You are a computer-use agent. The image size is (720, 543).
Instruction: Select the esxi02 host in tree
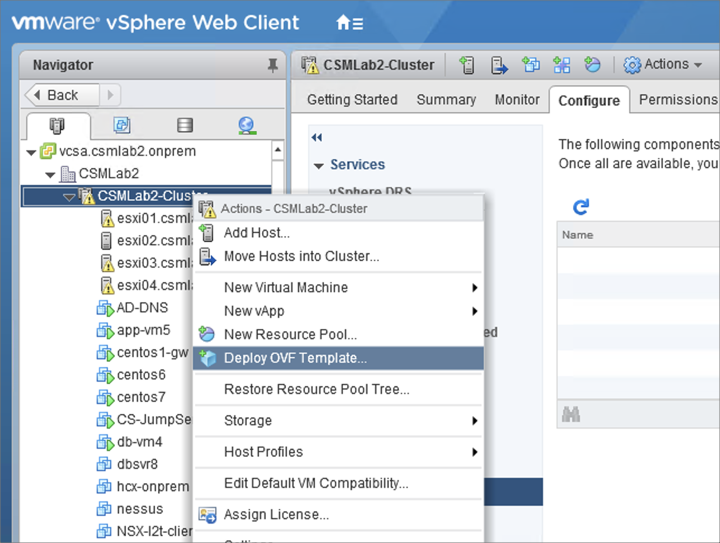pyautogui.click(x=147, y=241)
